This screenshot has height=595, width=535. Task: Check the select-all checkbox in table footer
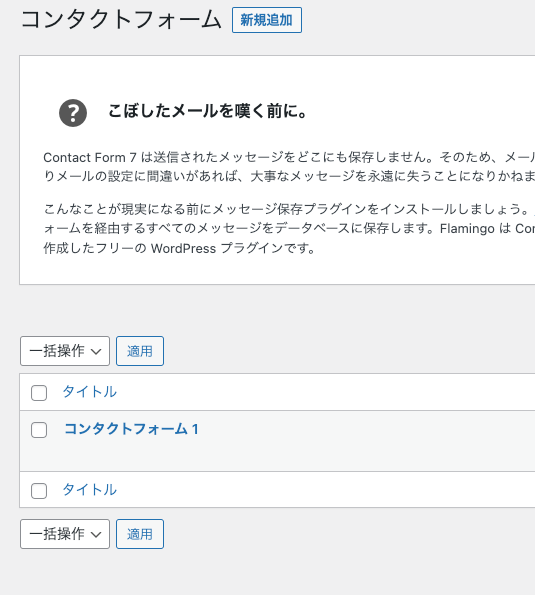[39, 491]
